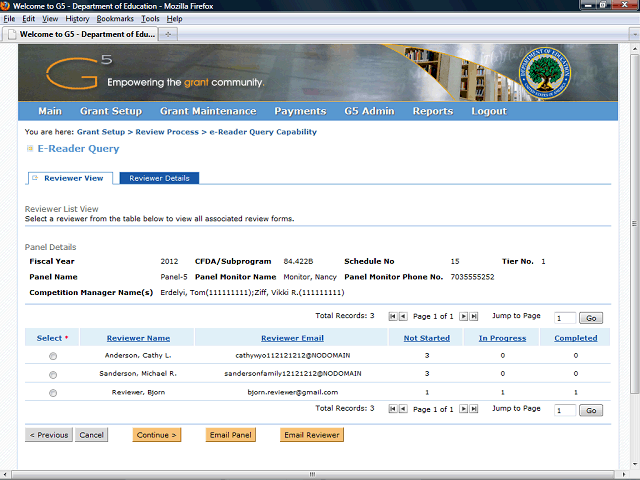The image size is (640, 480).
Task: Click the Email Reviewer button
Action: pos(312,435)
